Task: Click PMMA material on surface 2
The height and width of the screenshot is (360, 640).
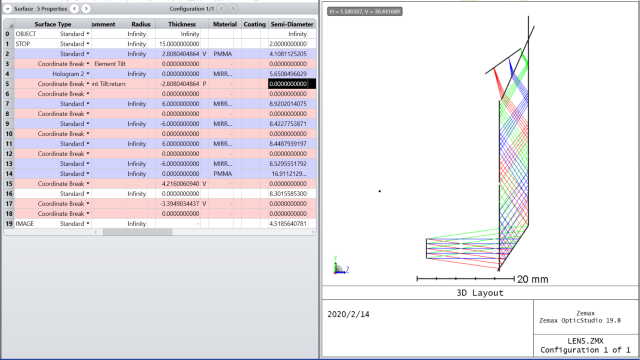Action: (222, 54)
